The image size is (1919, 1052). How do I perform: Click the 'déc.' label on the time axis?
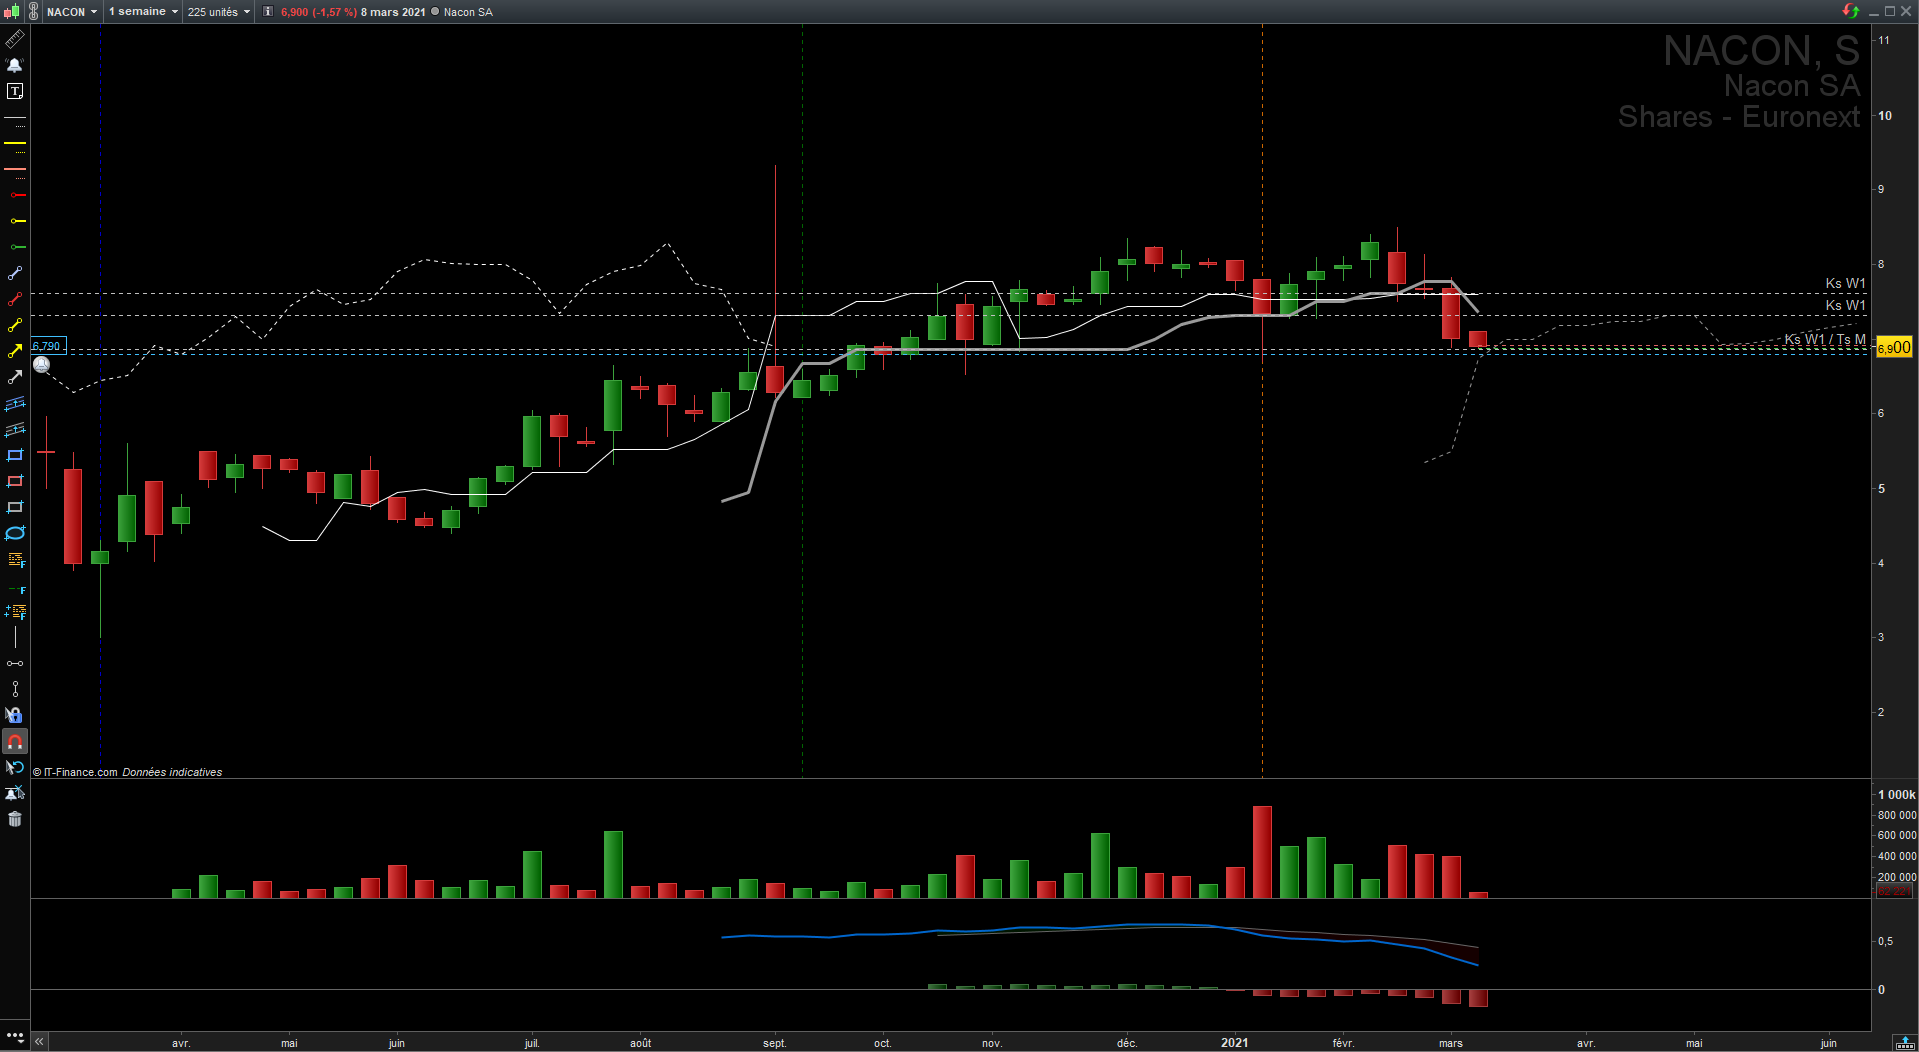[x=1127, y=1043]
